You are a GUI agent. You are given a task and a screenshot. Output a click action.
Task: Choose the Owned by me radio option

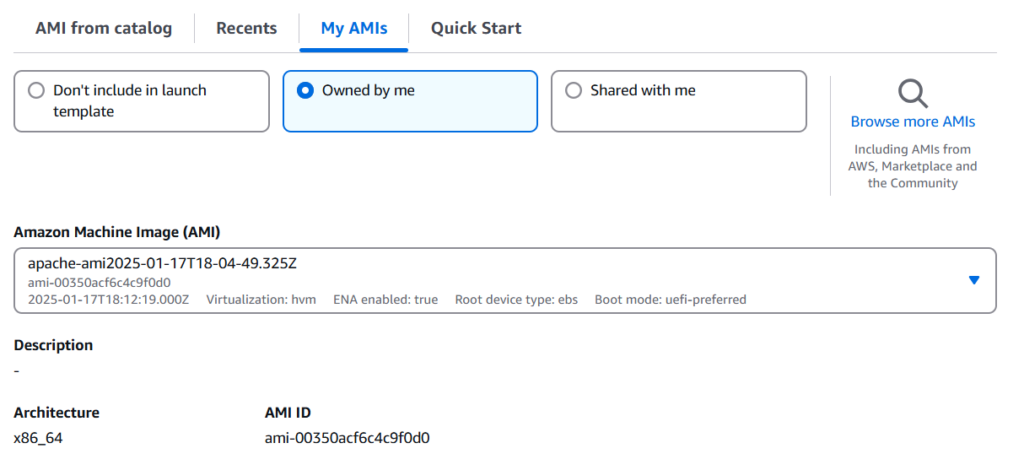(x=306, y=90)
